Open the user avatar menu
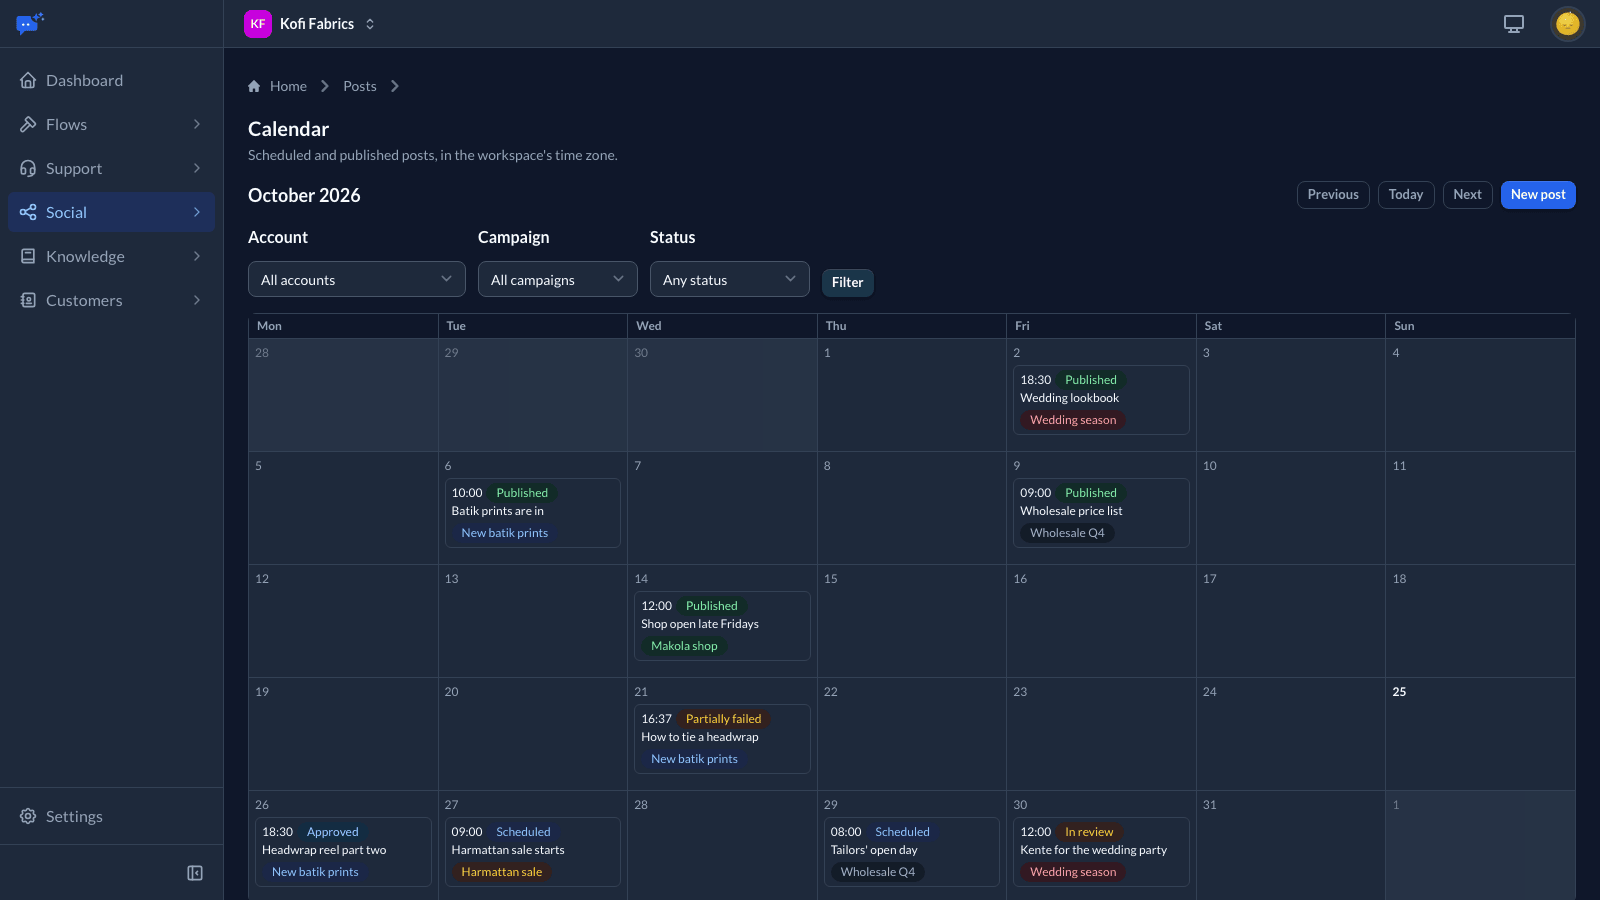Viewport: 1600px width, 900px height. (x=1567, y=24)
